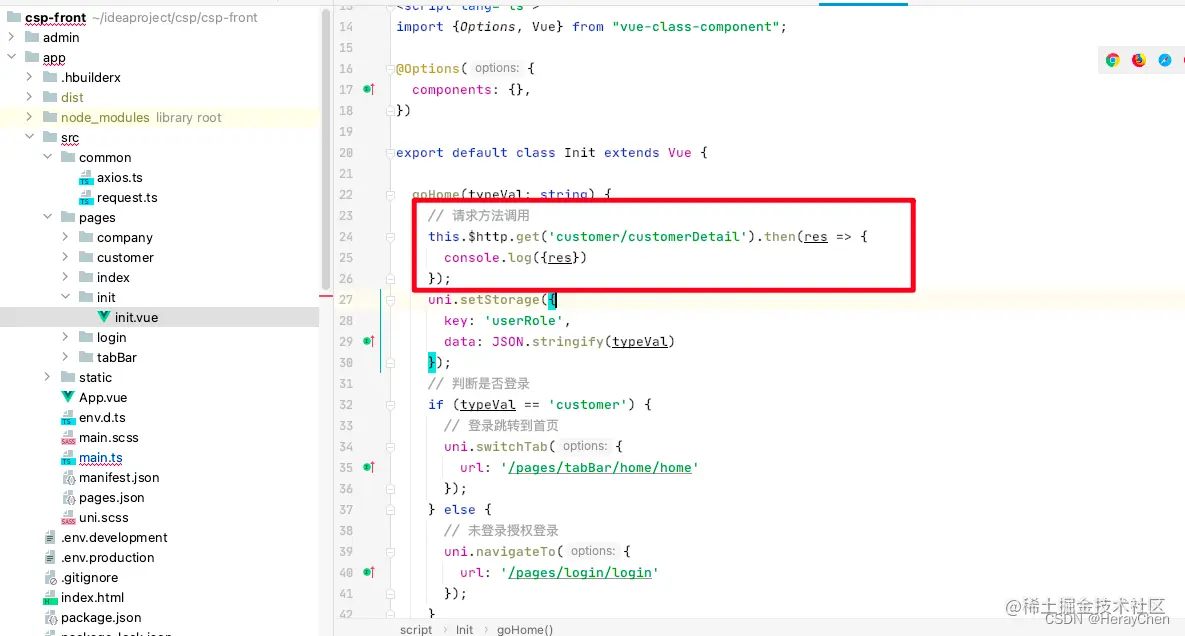Select Init breadcrumb item
The width and height of the screenshot is (1185, 636).
[x=464, y=629]
